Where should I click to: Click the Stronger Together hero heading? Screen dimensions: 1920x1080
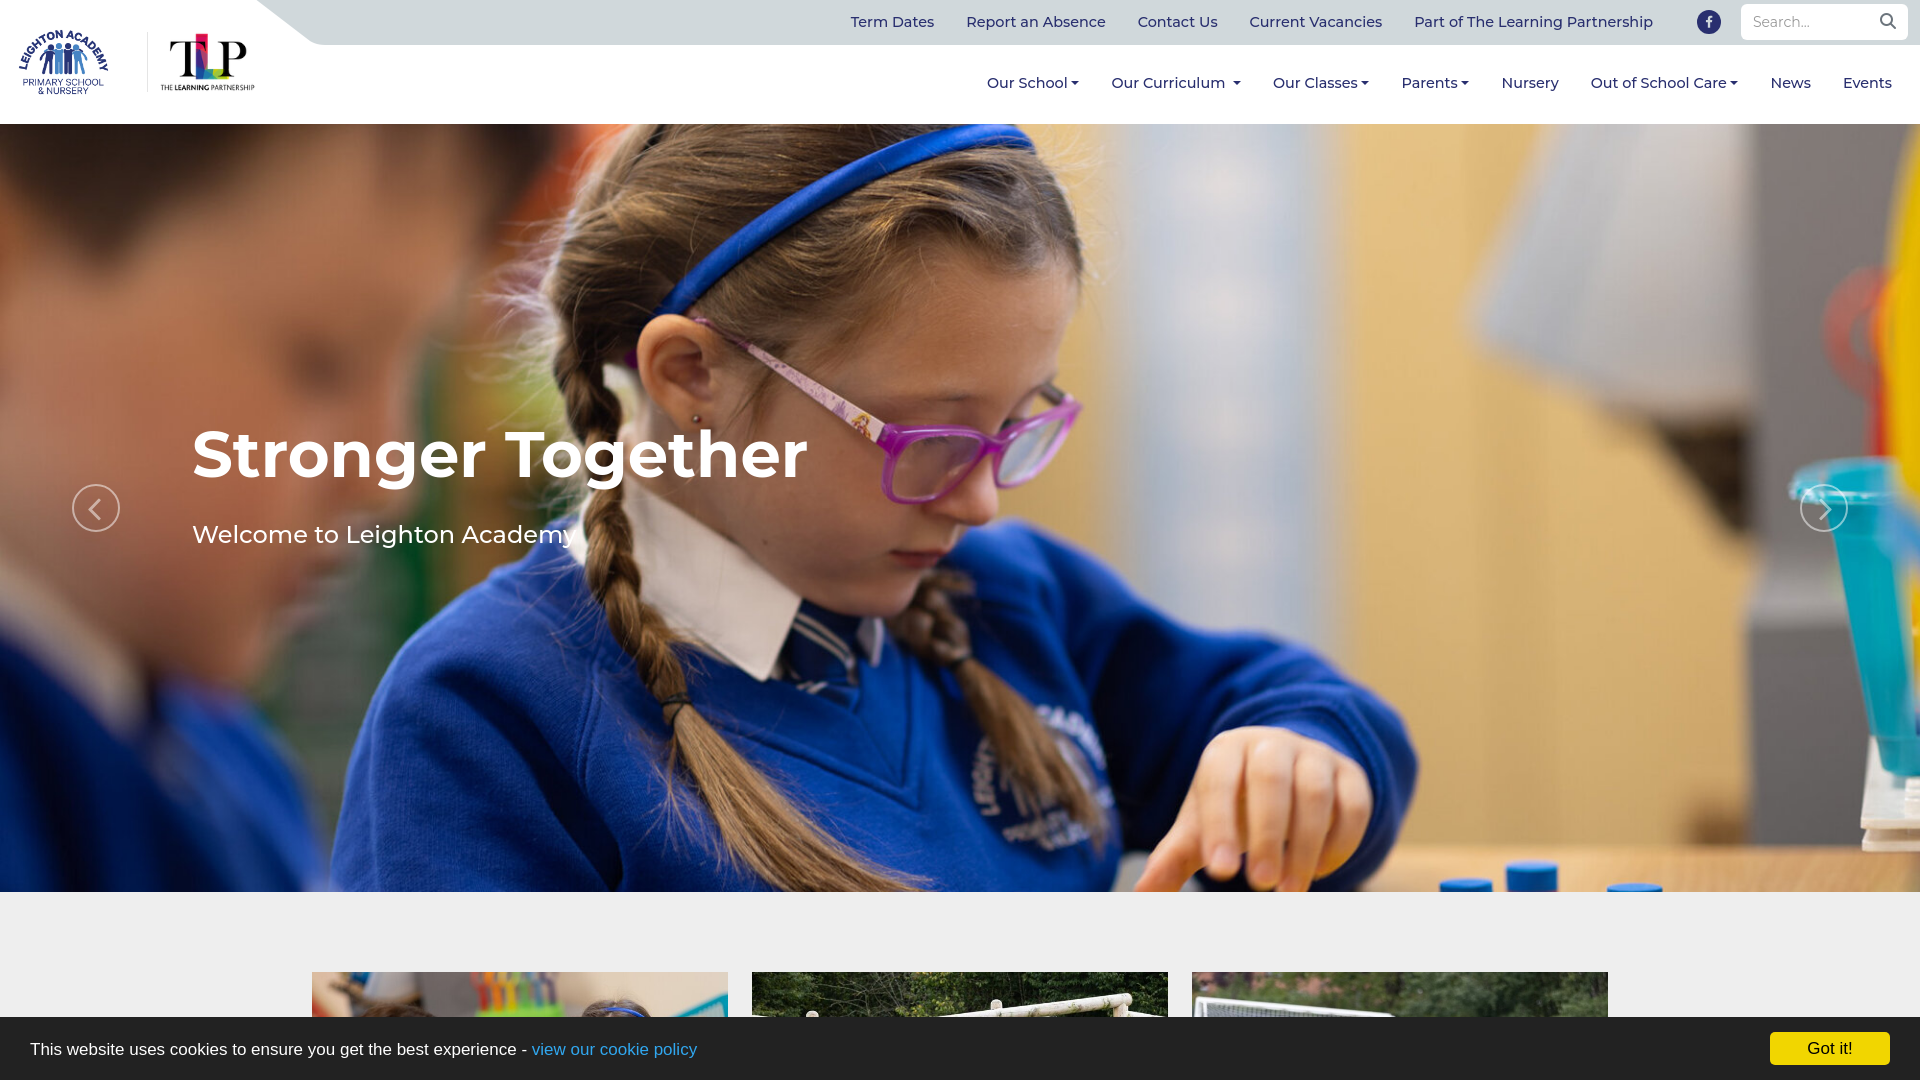click(x=499, y=455)
